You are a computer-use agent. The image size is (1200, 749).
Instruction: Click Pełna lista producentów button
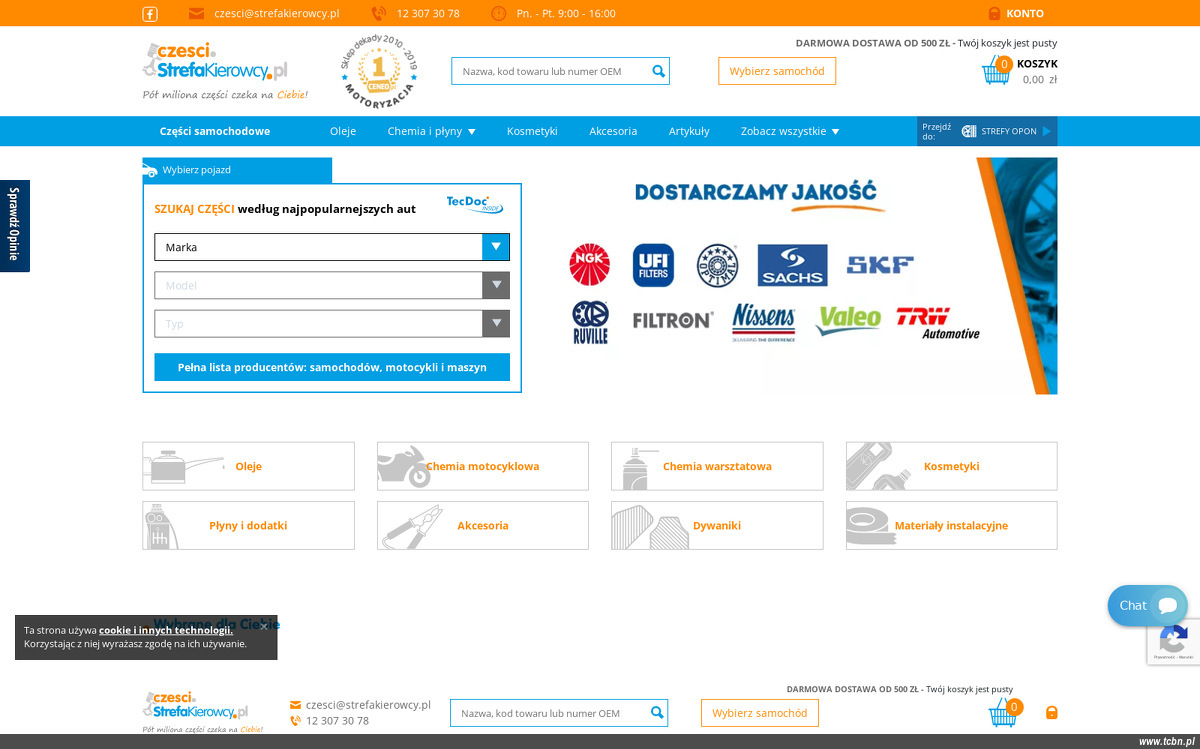click(x=332, y=367)
